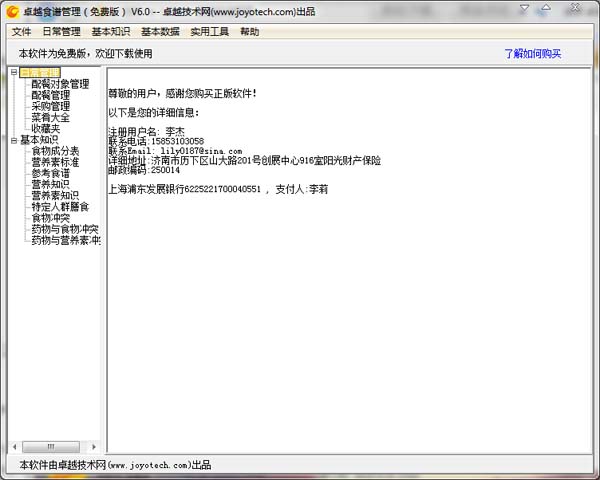The image size is (600, 480).
Task: Open the 帮助 menu
Action: [x=249, y=31]
